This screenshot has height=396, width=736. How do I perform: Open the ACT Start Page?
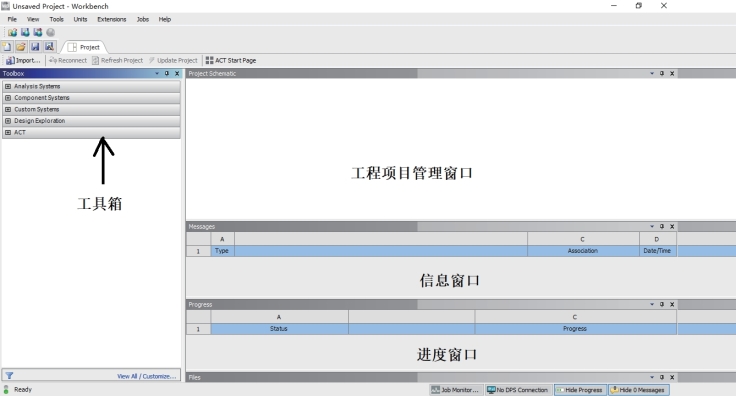tap(231, 61)
